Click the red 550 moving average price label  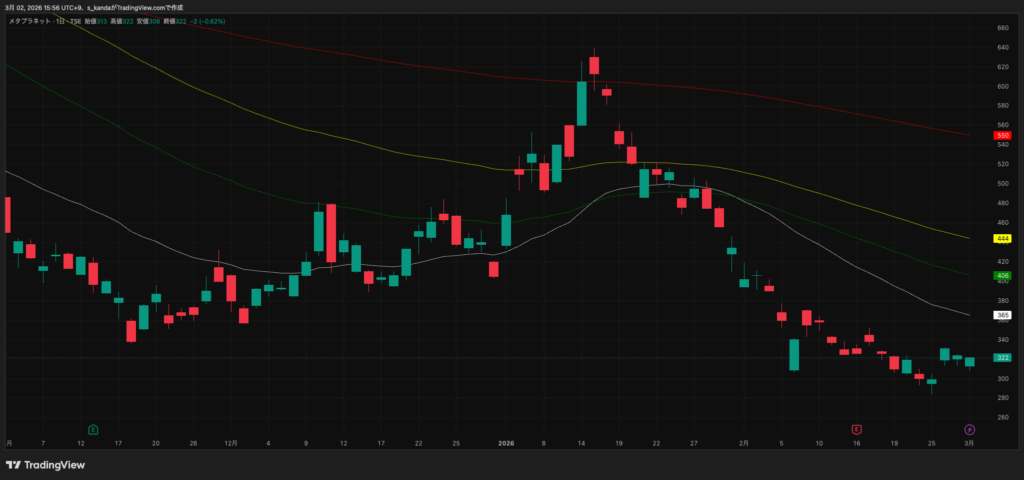coord(1002,135)
